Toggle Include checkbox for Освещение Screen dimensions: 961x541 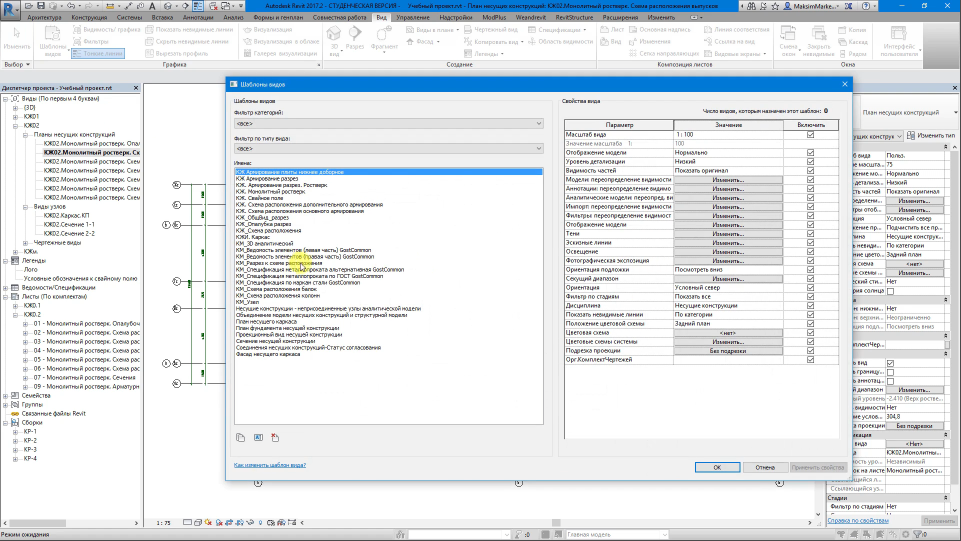coord(810,251)
